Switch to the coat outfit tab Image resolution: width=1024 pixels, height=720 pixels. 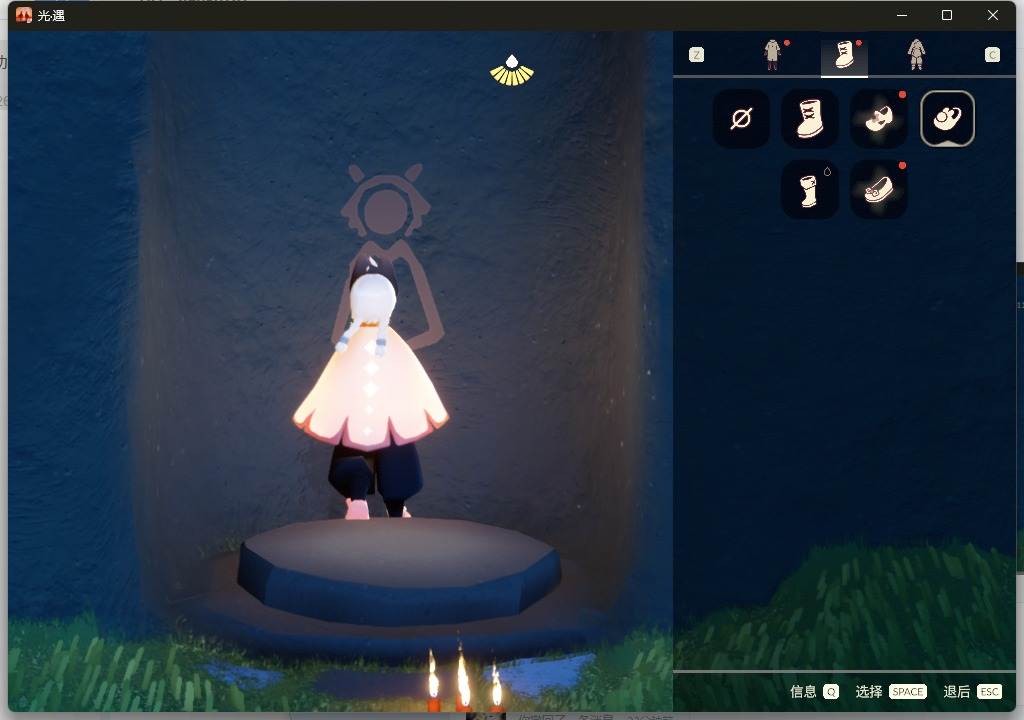[x=773, y=54]
